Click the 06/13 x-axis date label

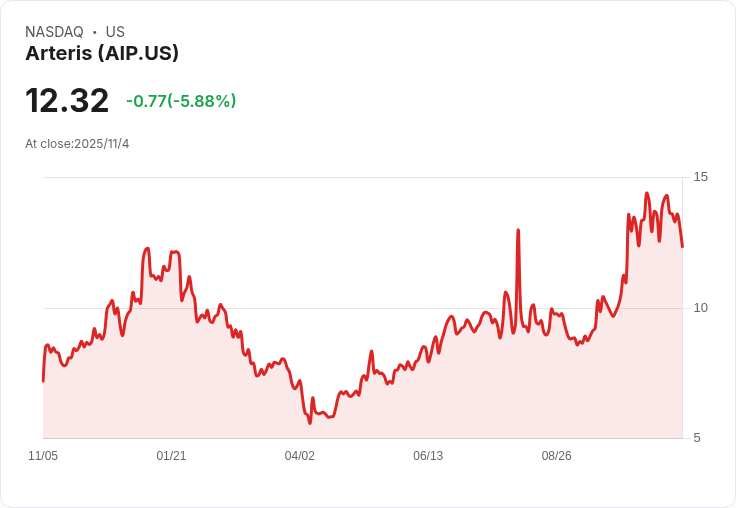click(428, 456)
